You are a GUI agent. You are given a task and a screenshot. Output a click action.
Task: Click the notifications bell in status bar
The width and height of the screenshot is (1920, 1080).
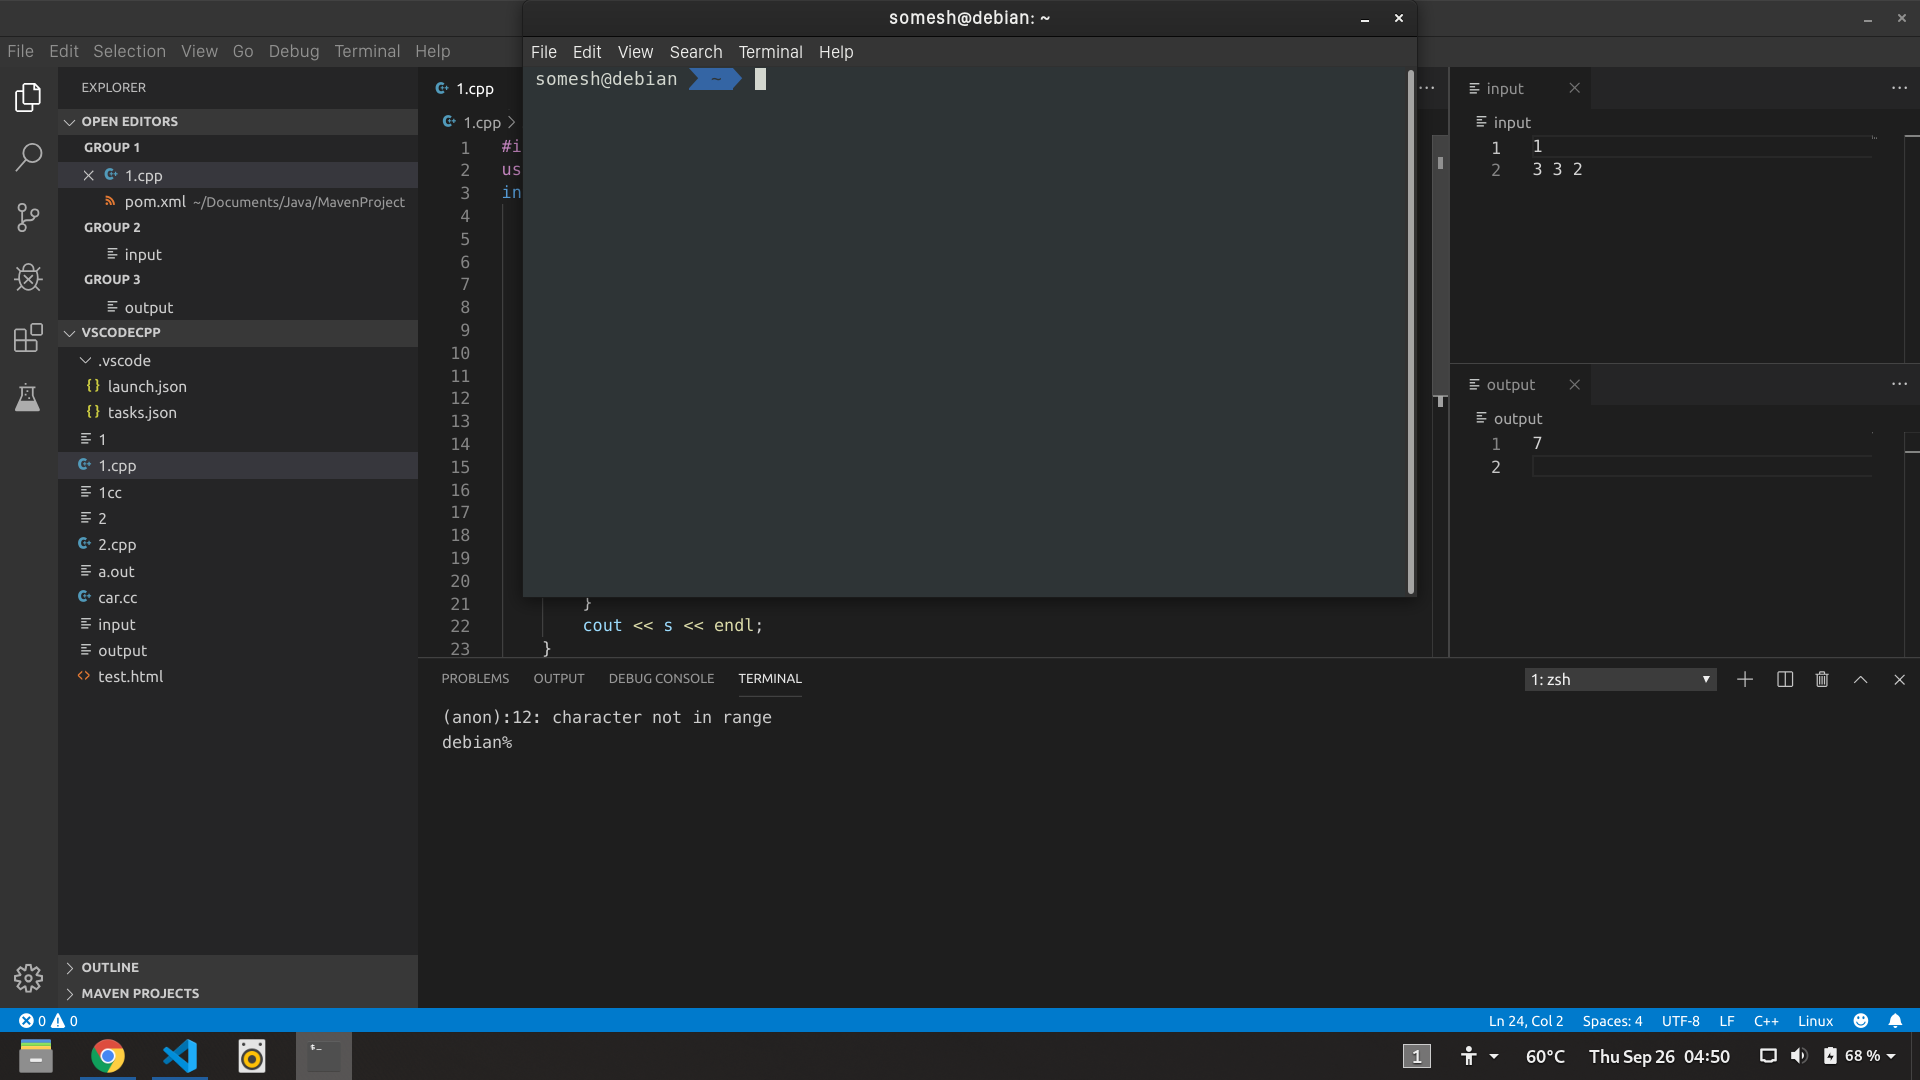(1896, 1020)
